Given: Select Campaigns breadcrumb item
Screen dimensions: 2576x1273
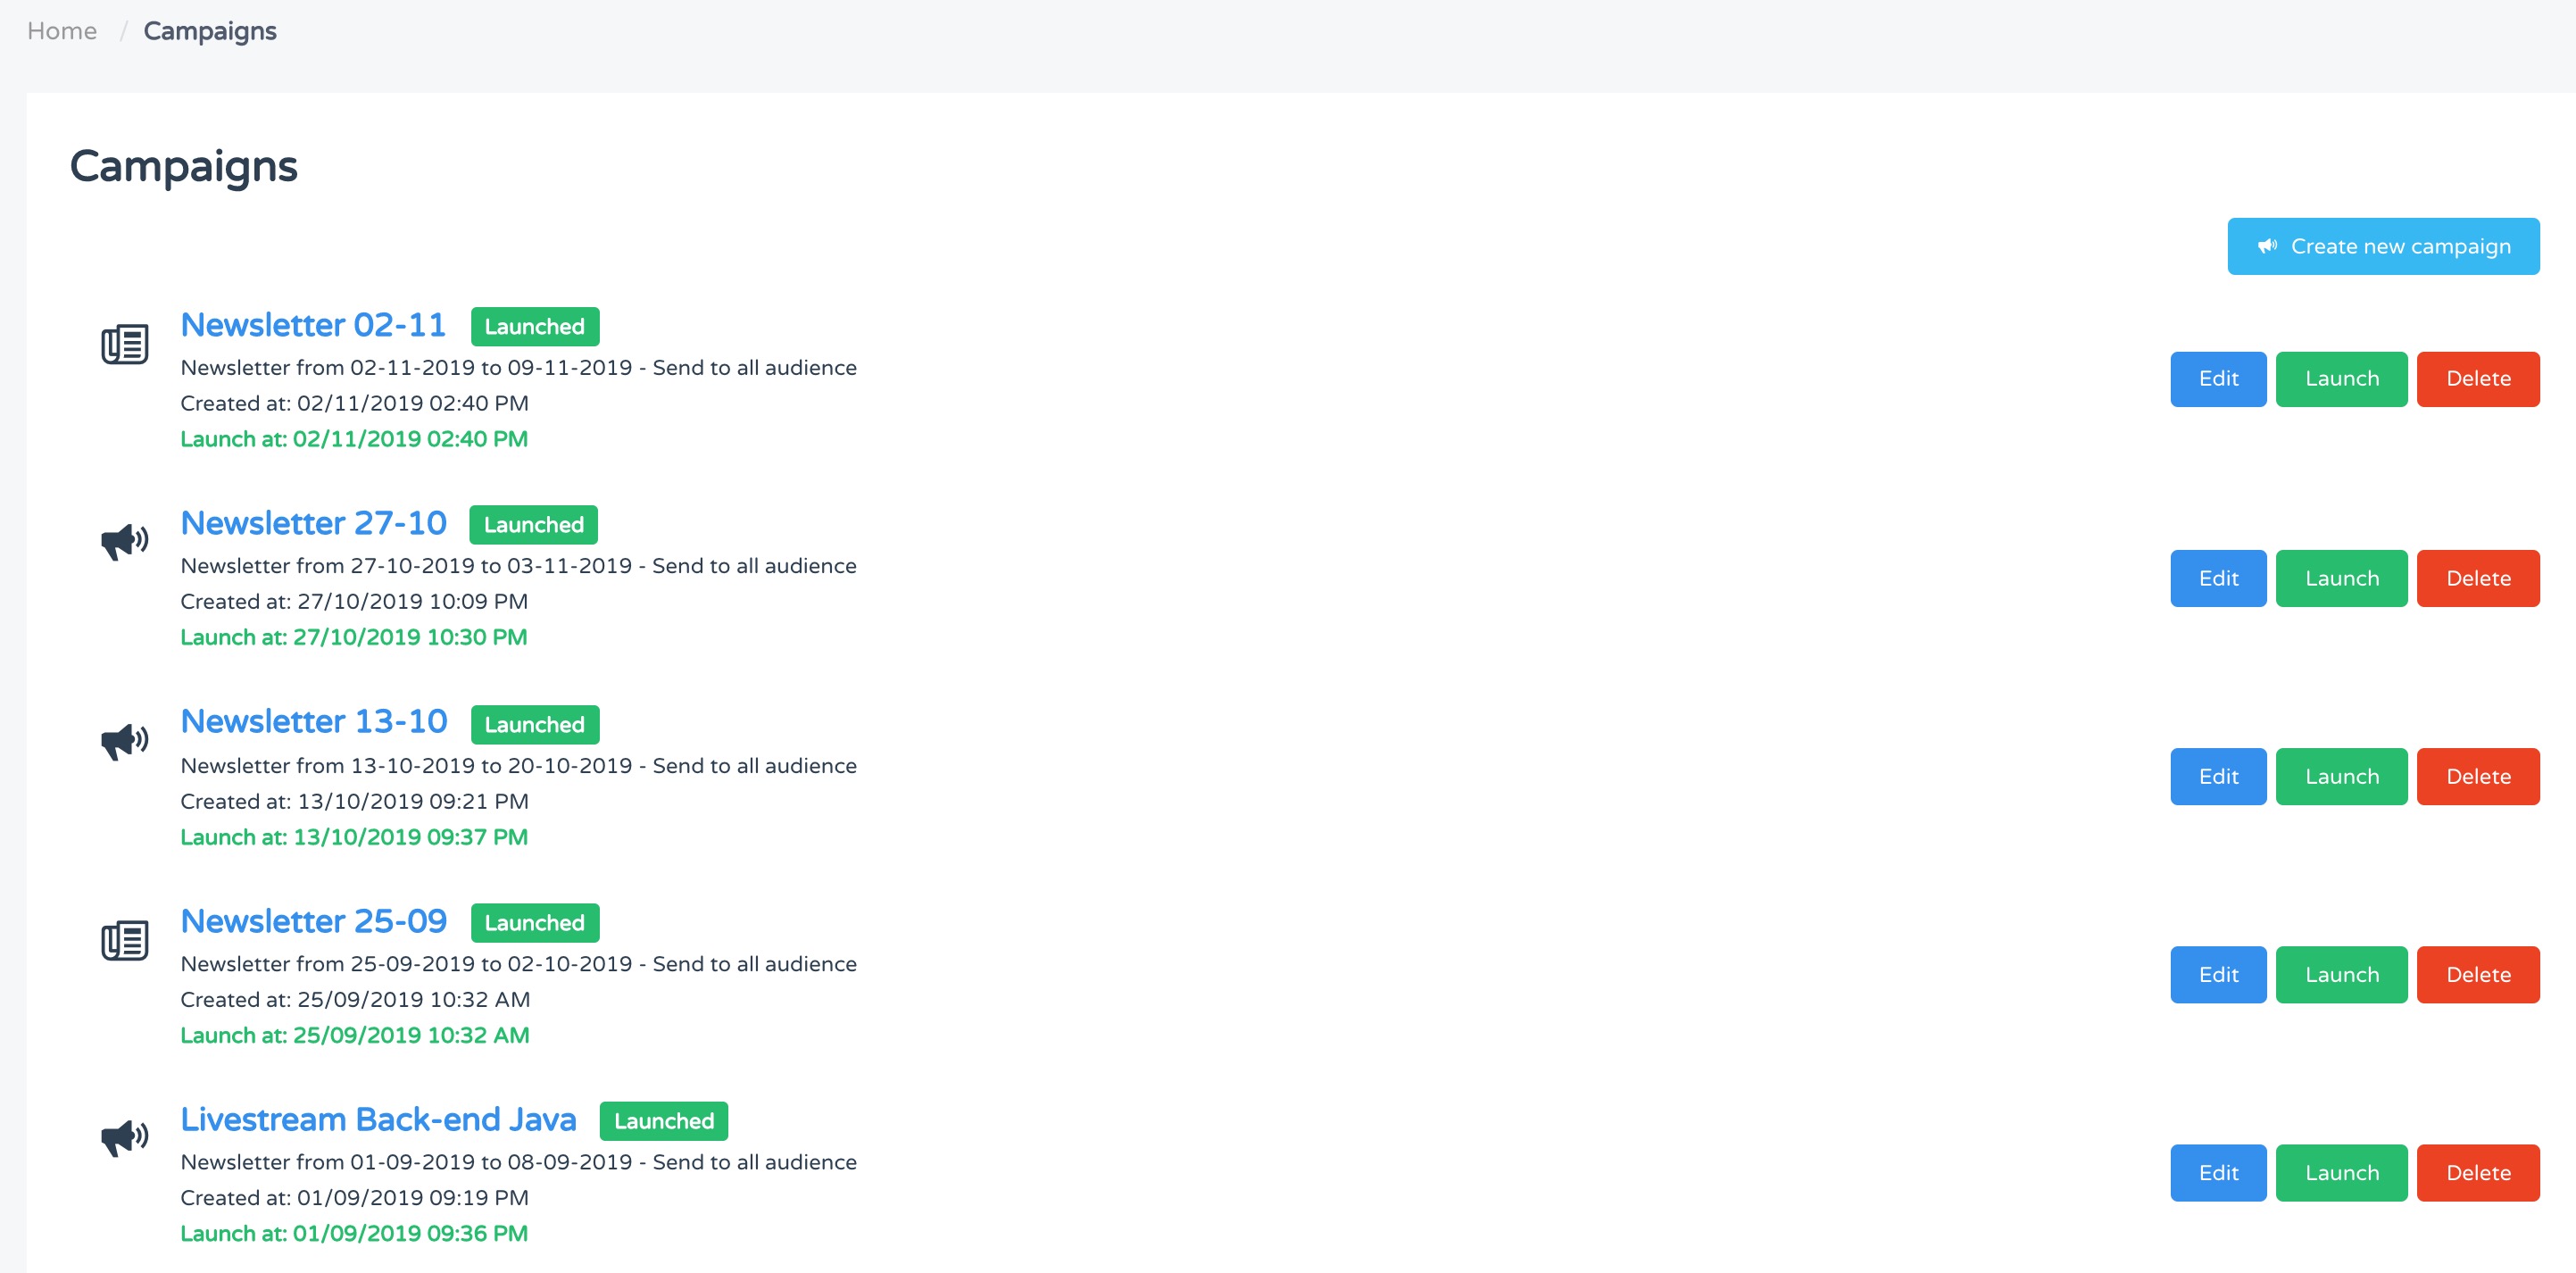Looking at the screenshot, I should pos(210,31).
